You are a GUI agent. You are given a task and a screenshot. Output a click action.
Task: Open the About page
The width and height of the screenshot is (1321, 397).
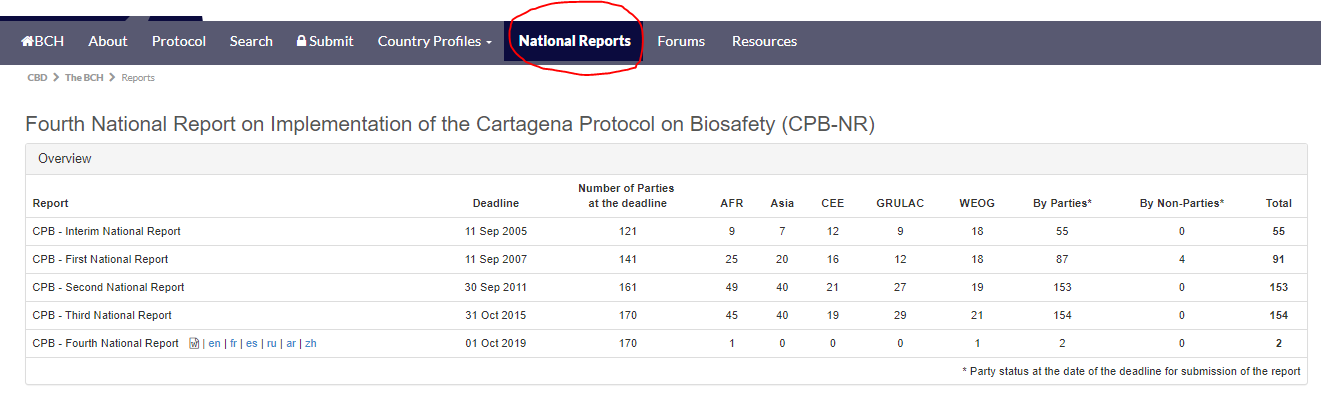[108, 41]
